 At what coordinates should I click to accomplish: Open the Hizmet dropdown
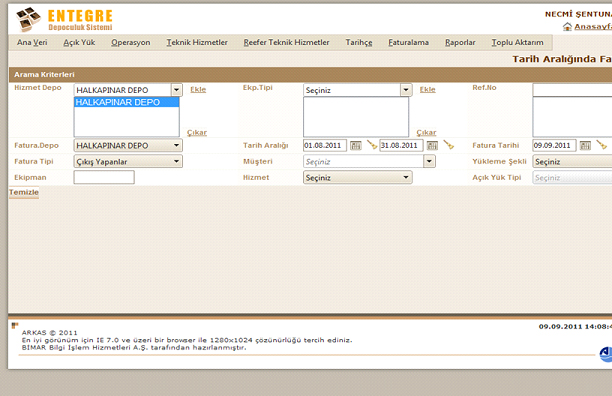358,178
